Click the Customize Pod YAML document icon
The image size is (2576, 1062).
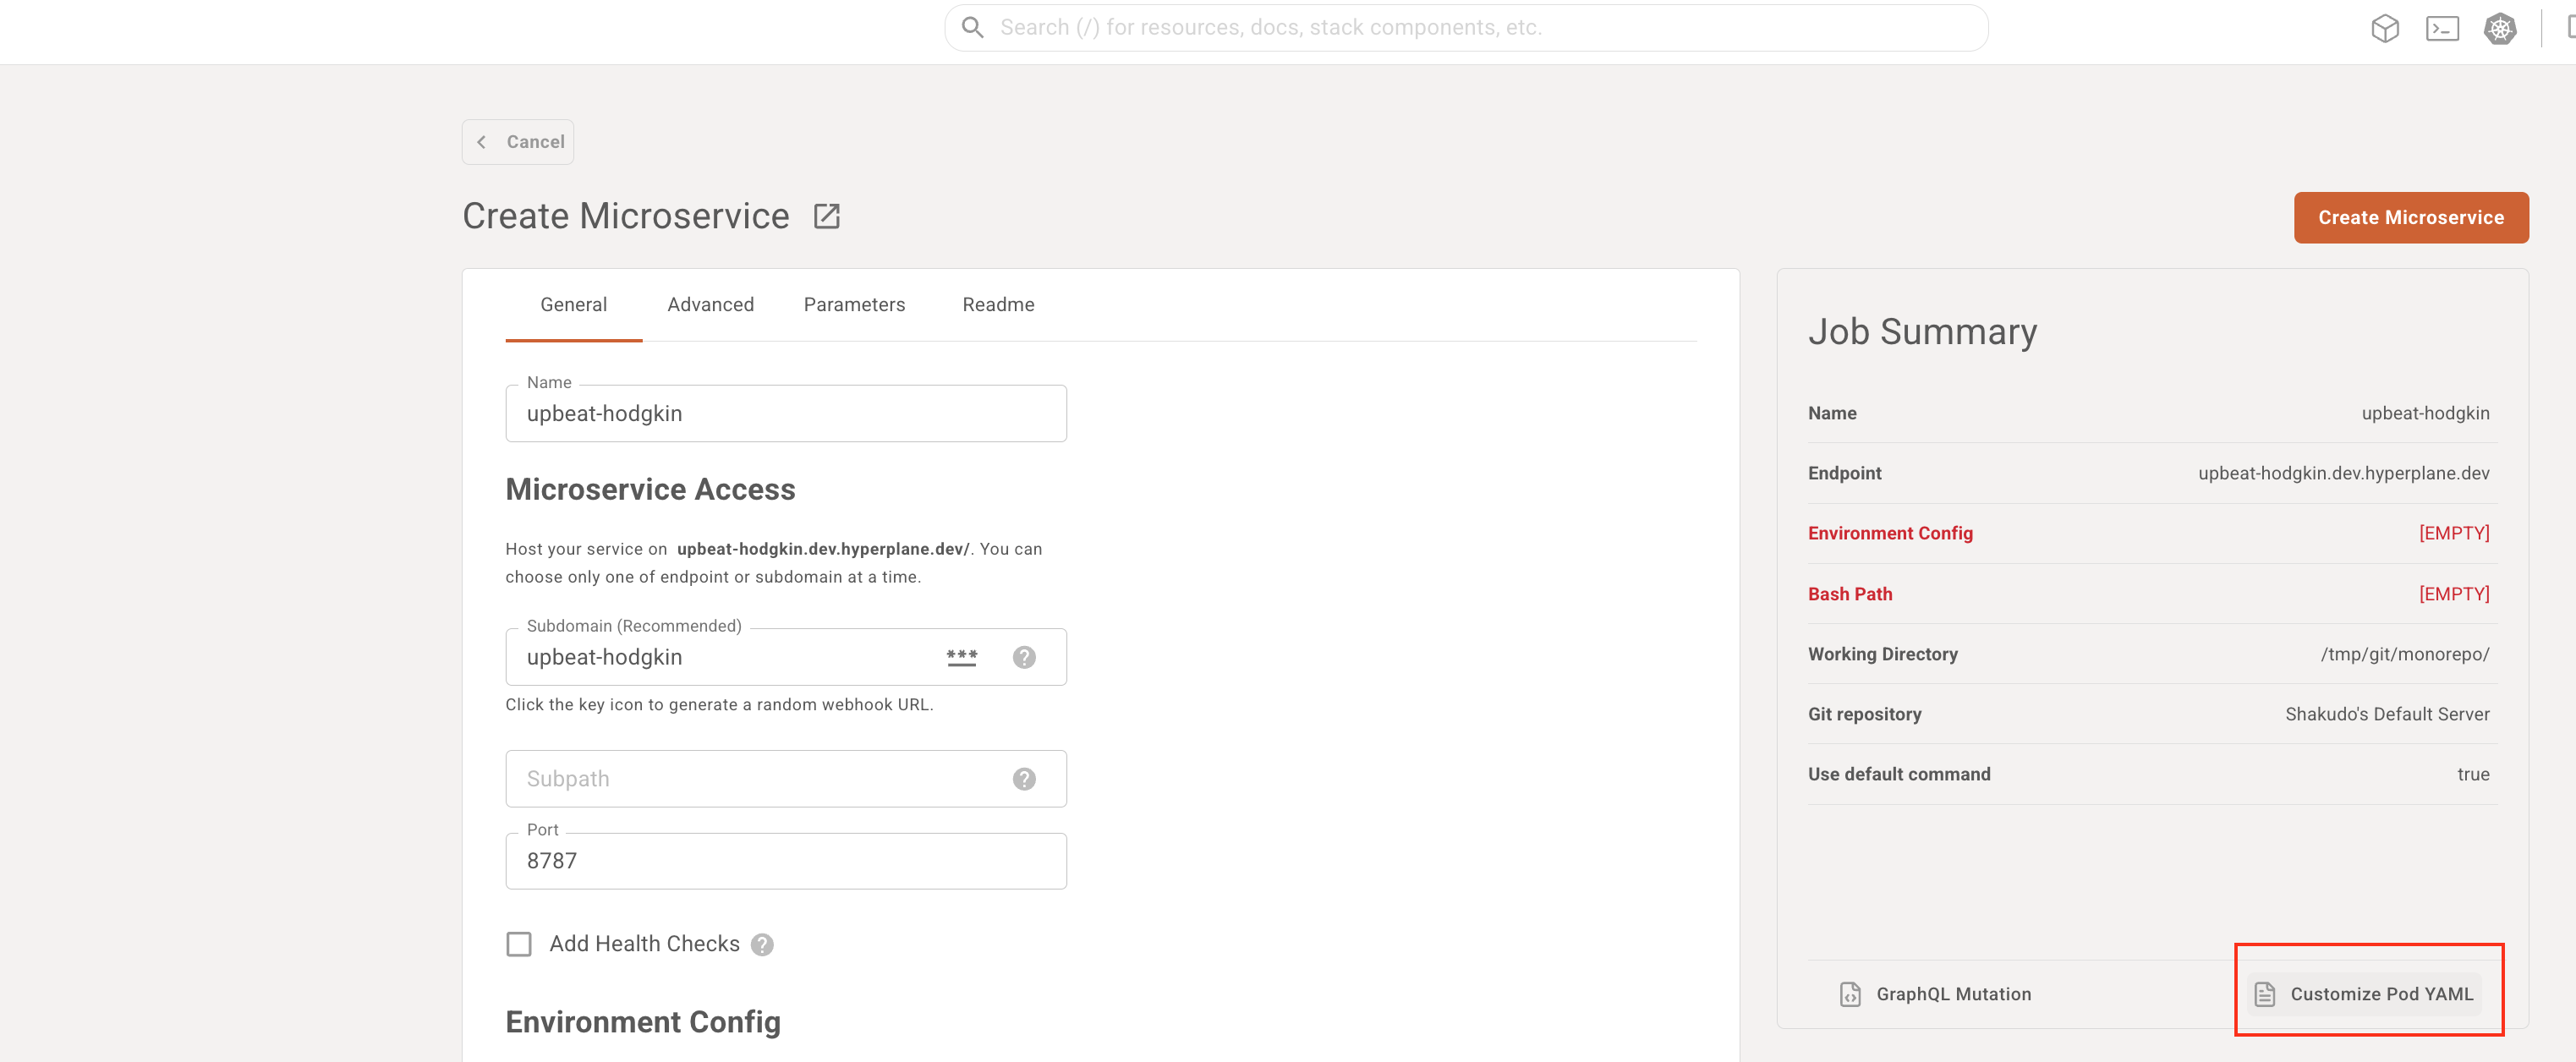(x=2265, y=994)
